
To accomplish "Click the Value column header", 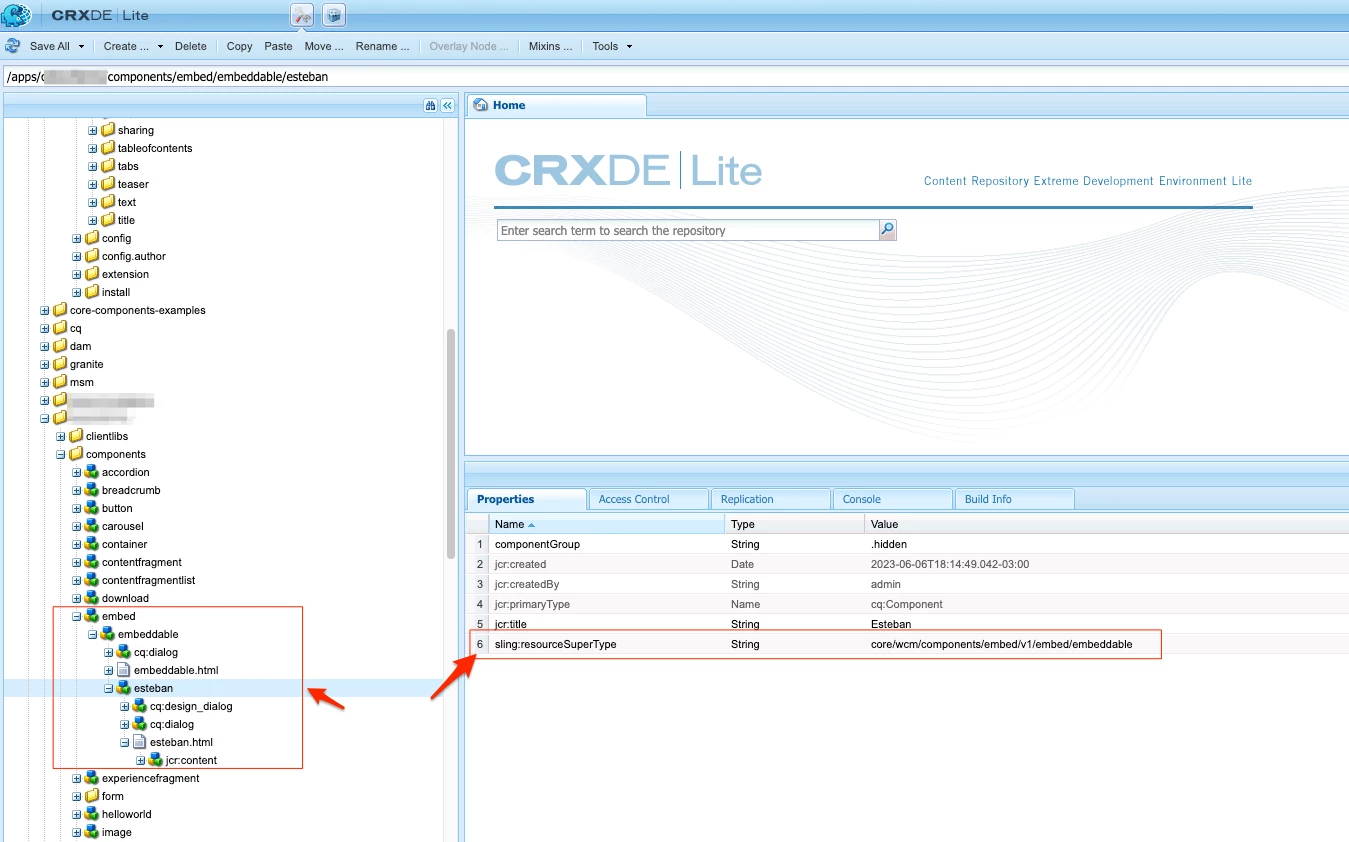I will coord(1105,524).
